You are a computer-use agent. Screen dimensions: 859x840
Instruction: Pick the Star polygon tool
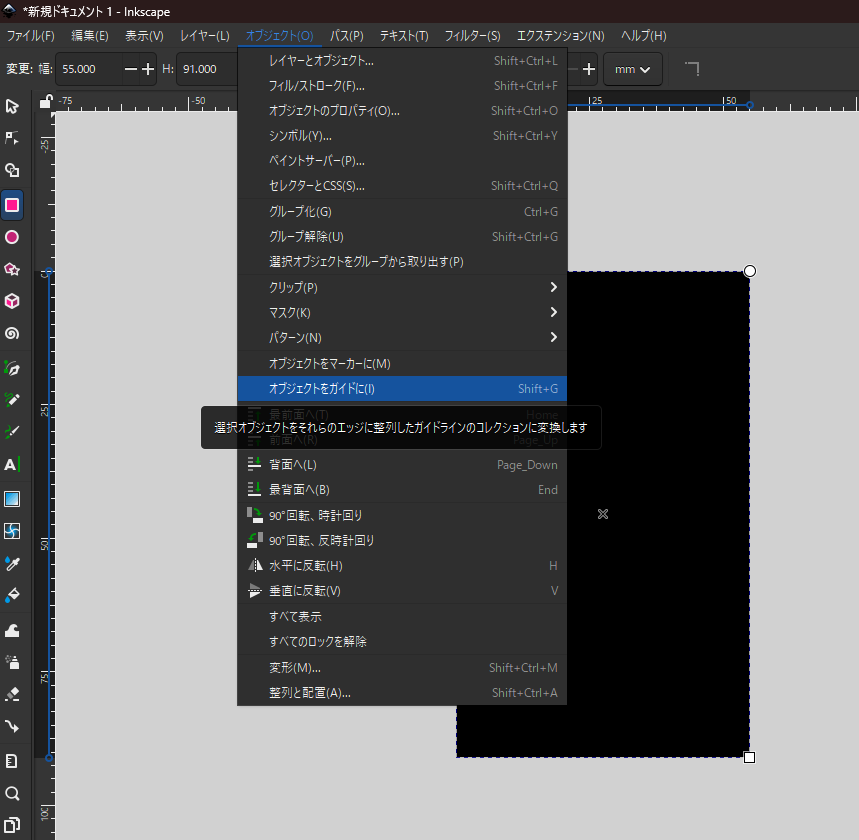pyautogui.click(x=12, y=269)
